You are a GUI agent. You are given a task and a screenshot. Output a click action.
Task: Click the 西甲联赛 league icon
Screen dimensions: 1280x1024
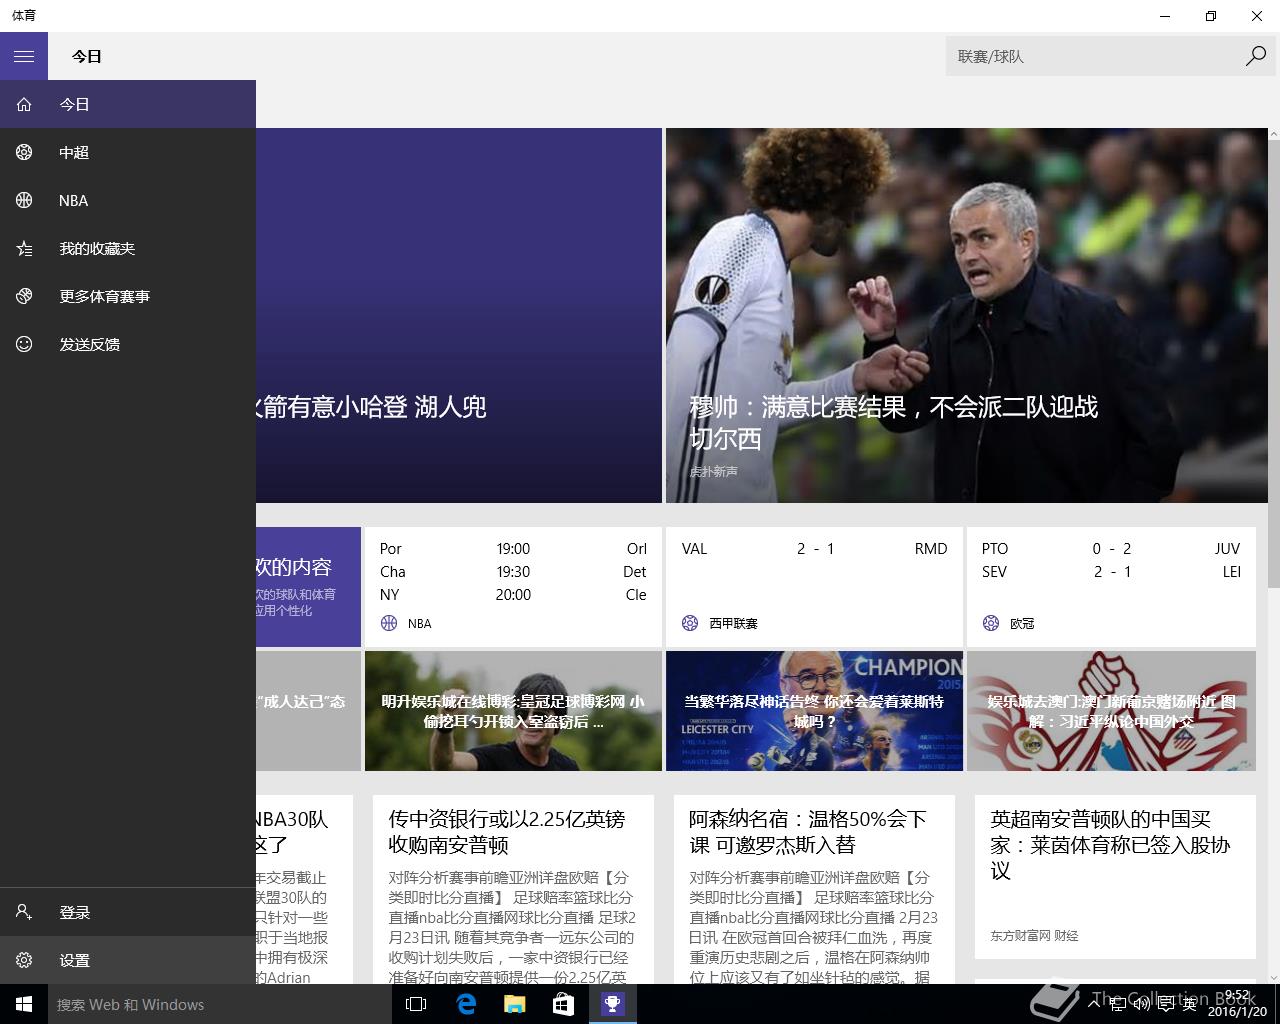click(690, 623)
